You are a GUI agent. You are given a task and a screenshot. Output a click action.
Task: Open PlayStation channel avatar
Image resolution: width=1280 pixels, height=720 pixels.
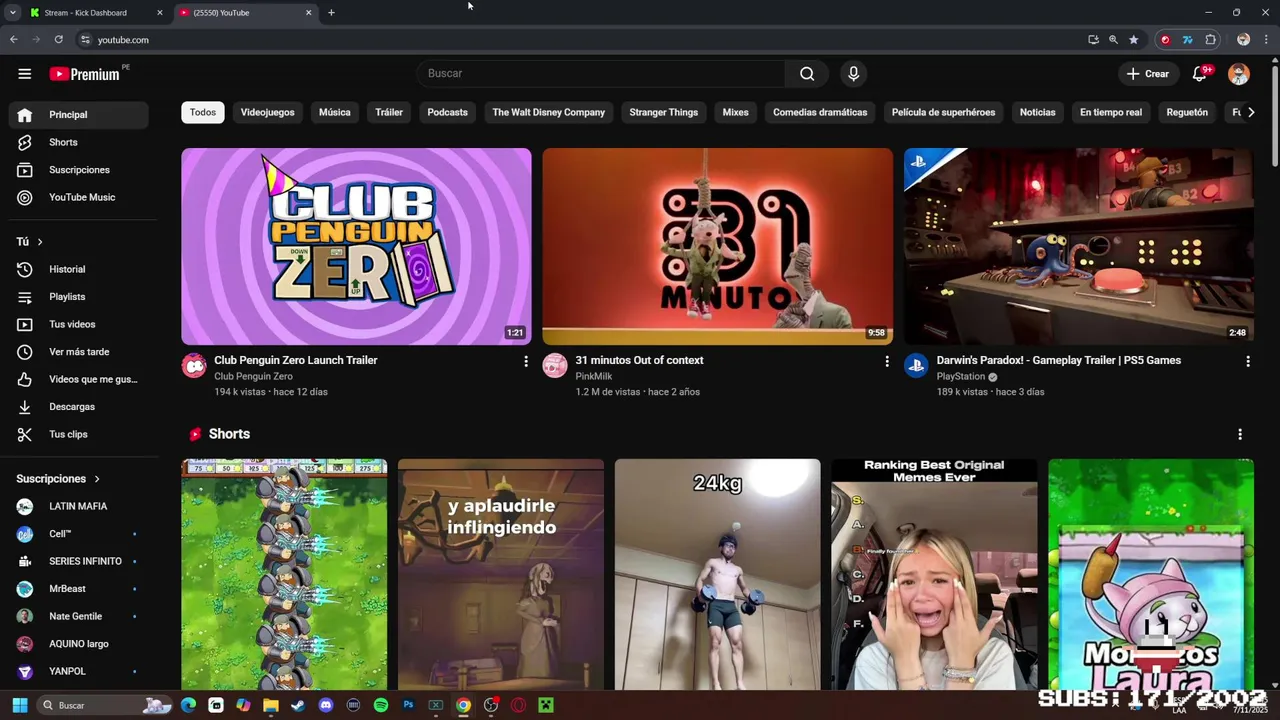tap(916, 365)
